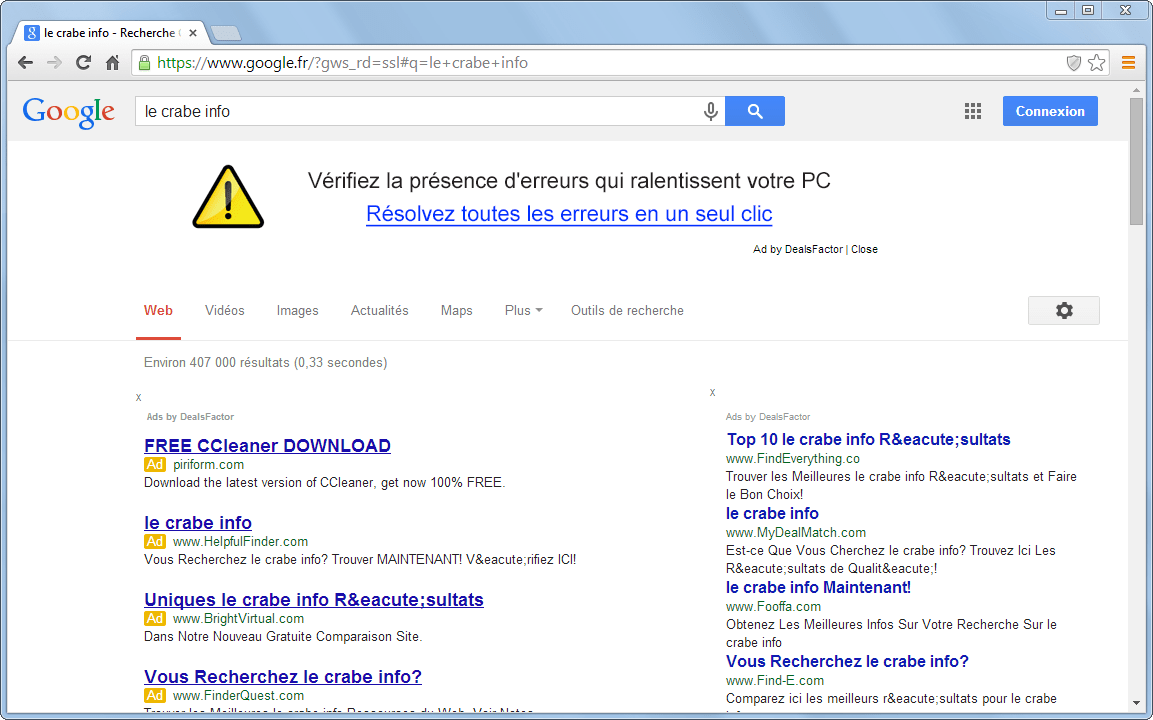The image size is (1153, 720).
Task: Dismiss the right DealsFactor ads with its x
Action: (x=713, y=393)
